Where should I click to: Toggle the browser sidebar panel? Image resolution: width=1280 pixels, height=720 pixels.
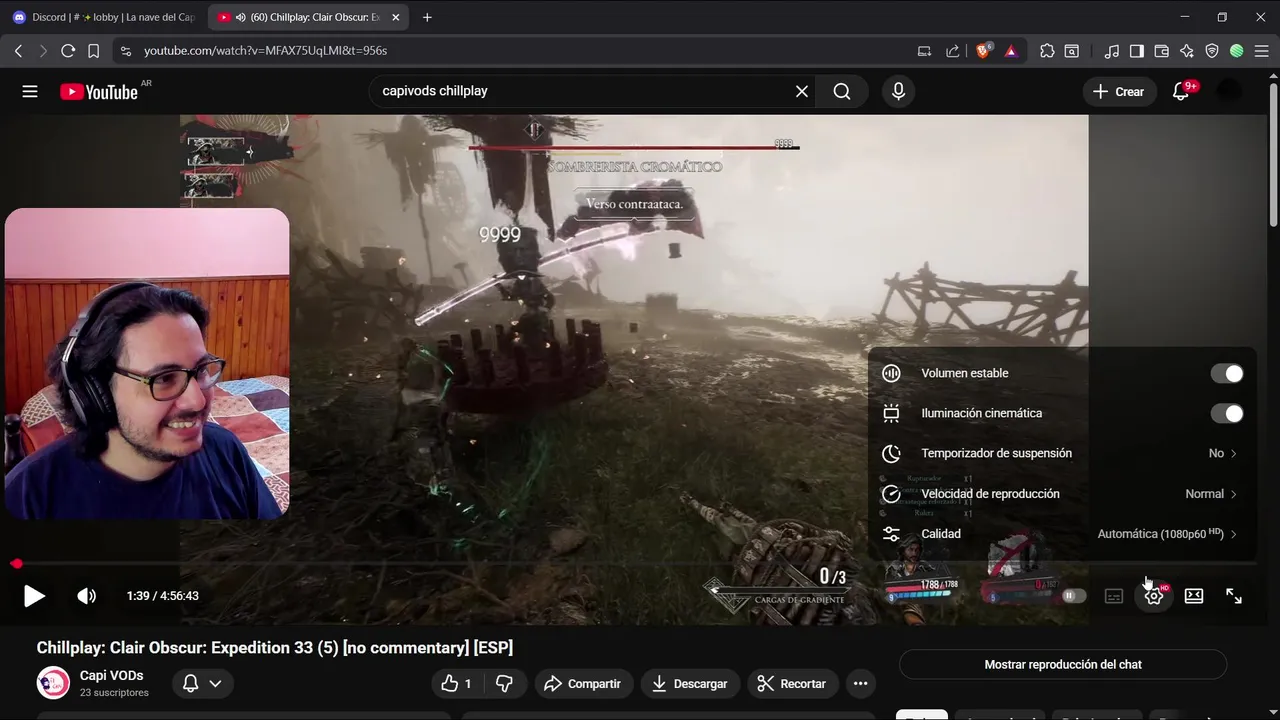(1137, 50)
